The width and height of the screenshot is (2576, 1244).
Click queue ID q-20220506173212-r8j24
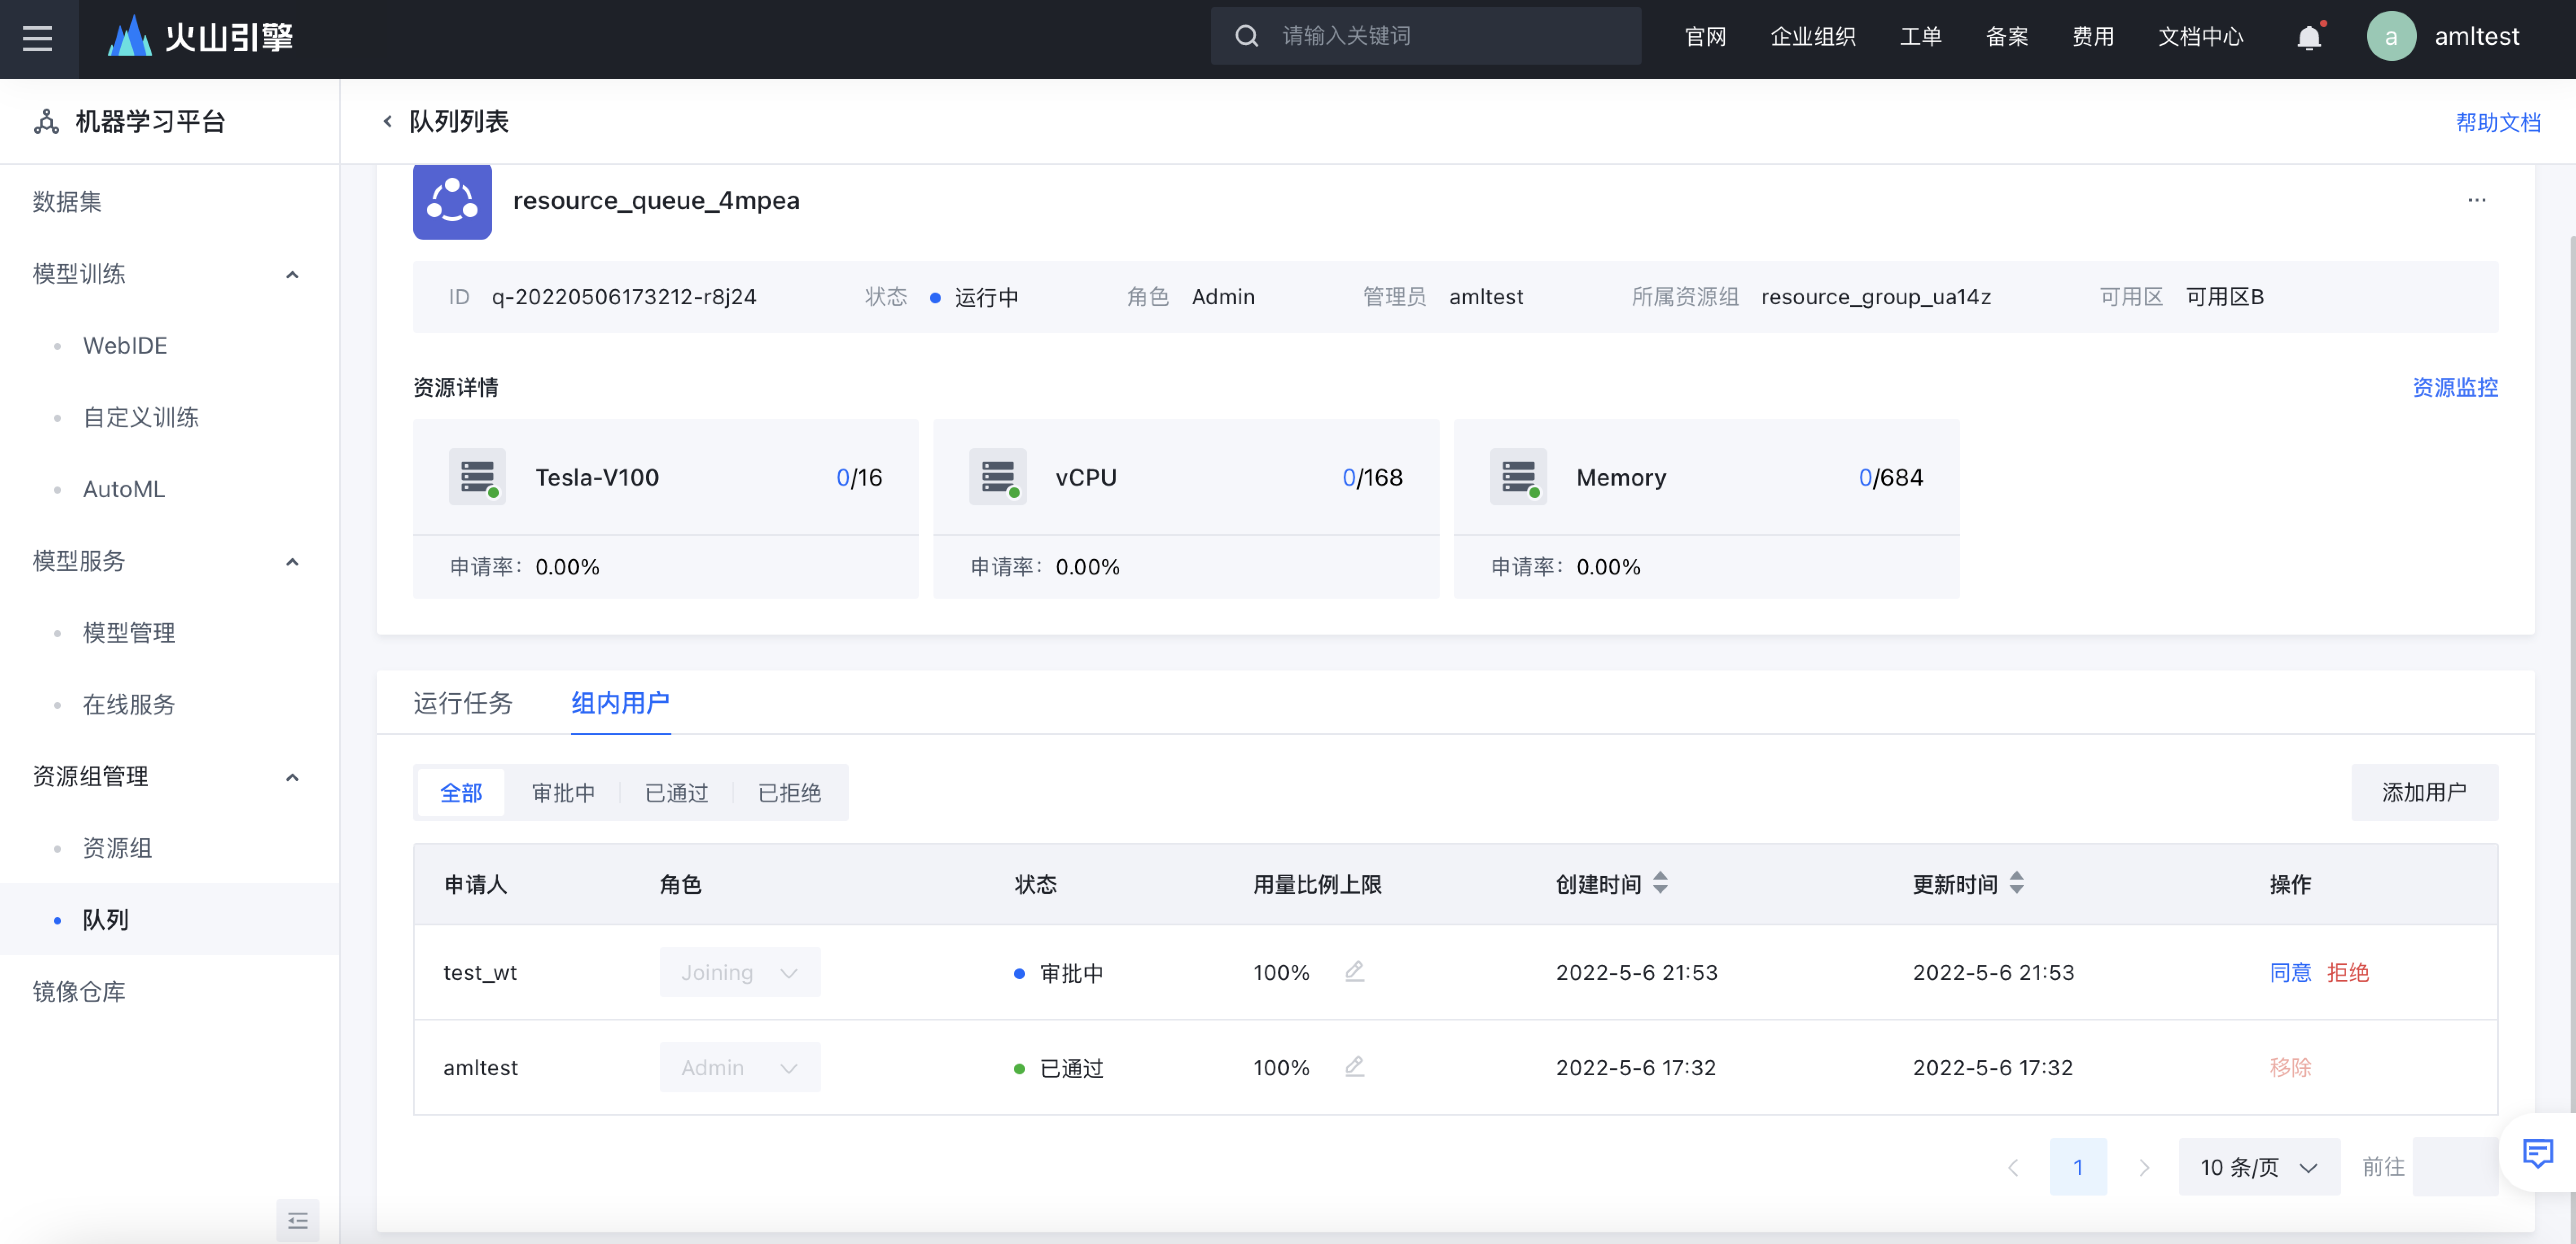[623, 297]
